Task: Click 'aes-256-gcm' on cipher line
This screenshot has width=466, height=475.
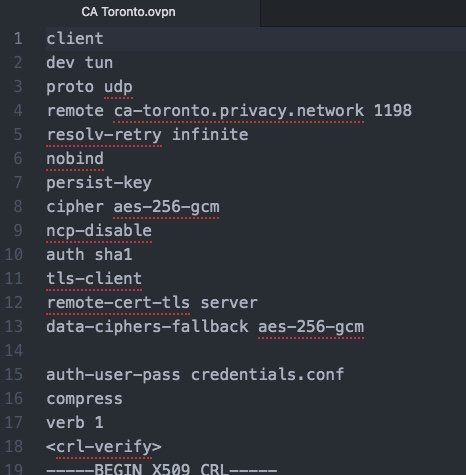Action: pyautogui.click(x=166, y=207)
